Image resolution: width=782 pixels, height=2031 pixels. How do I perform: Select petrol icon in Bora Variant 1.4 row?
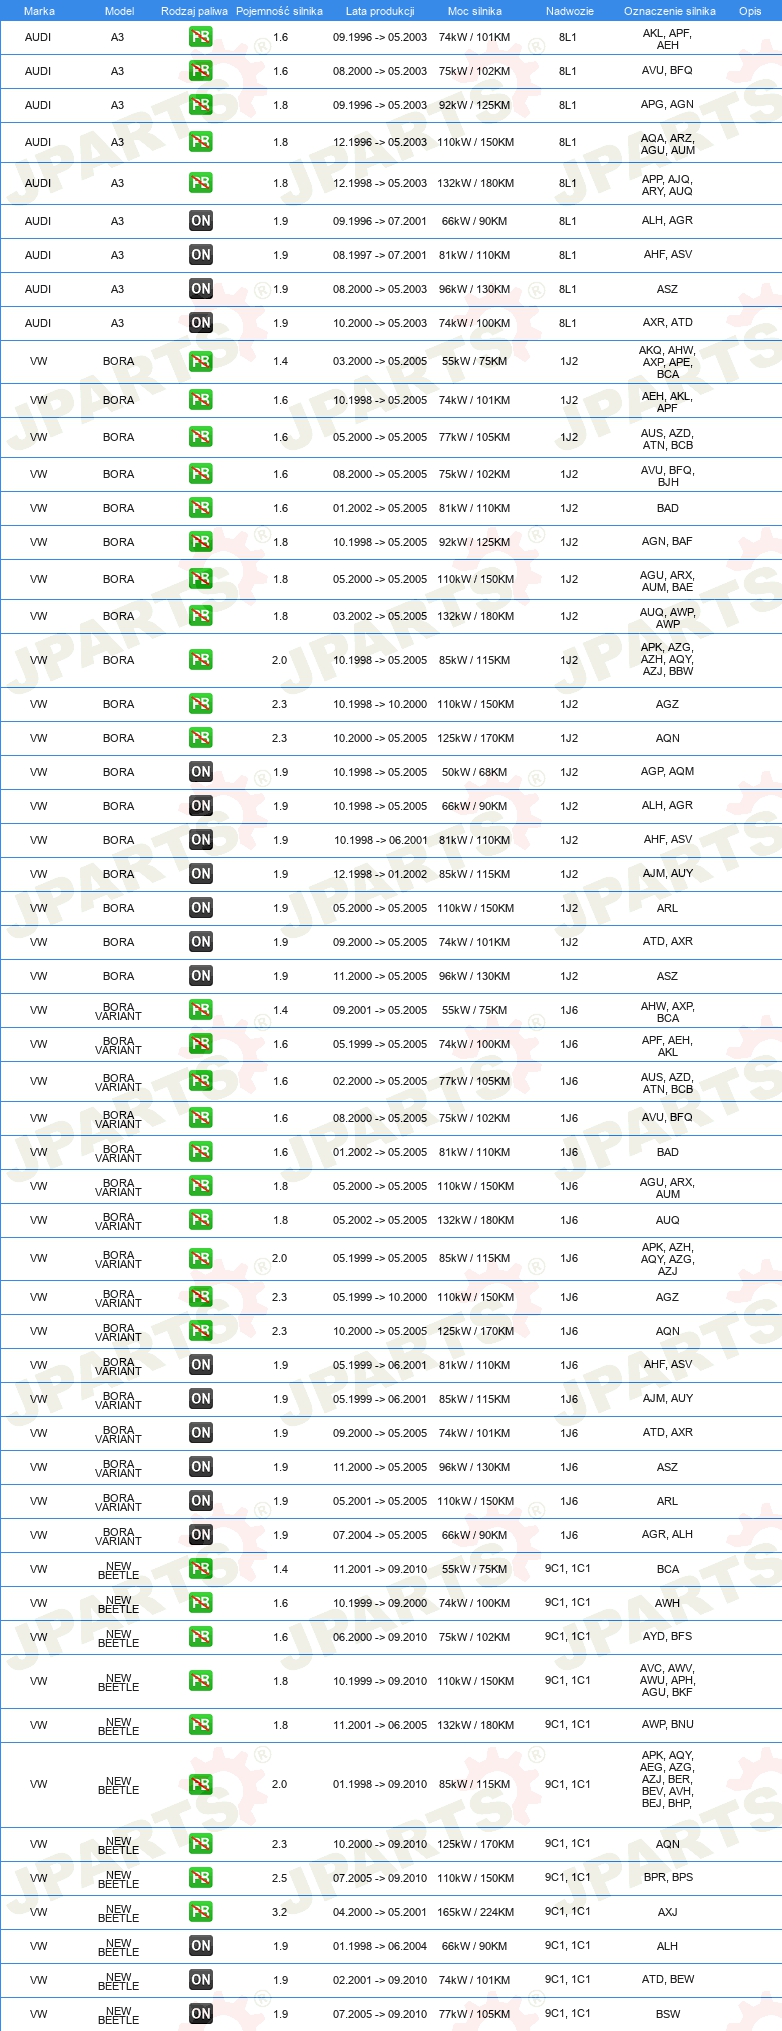(200, 1010)
